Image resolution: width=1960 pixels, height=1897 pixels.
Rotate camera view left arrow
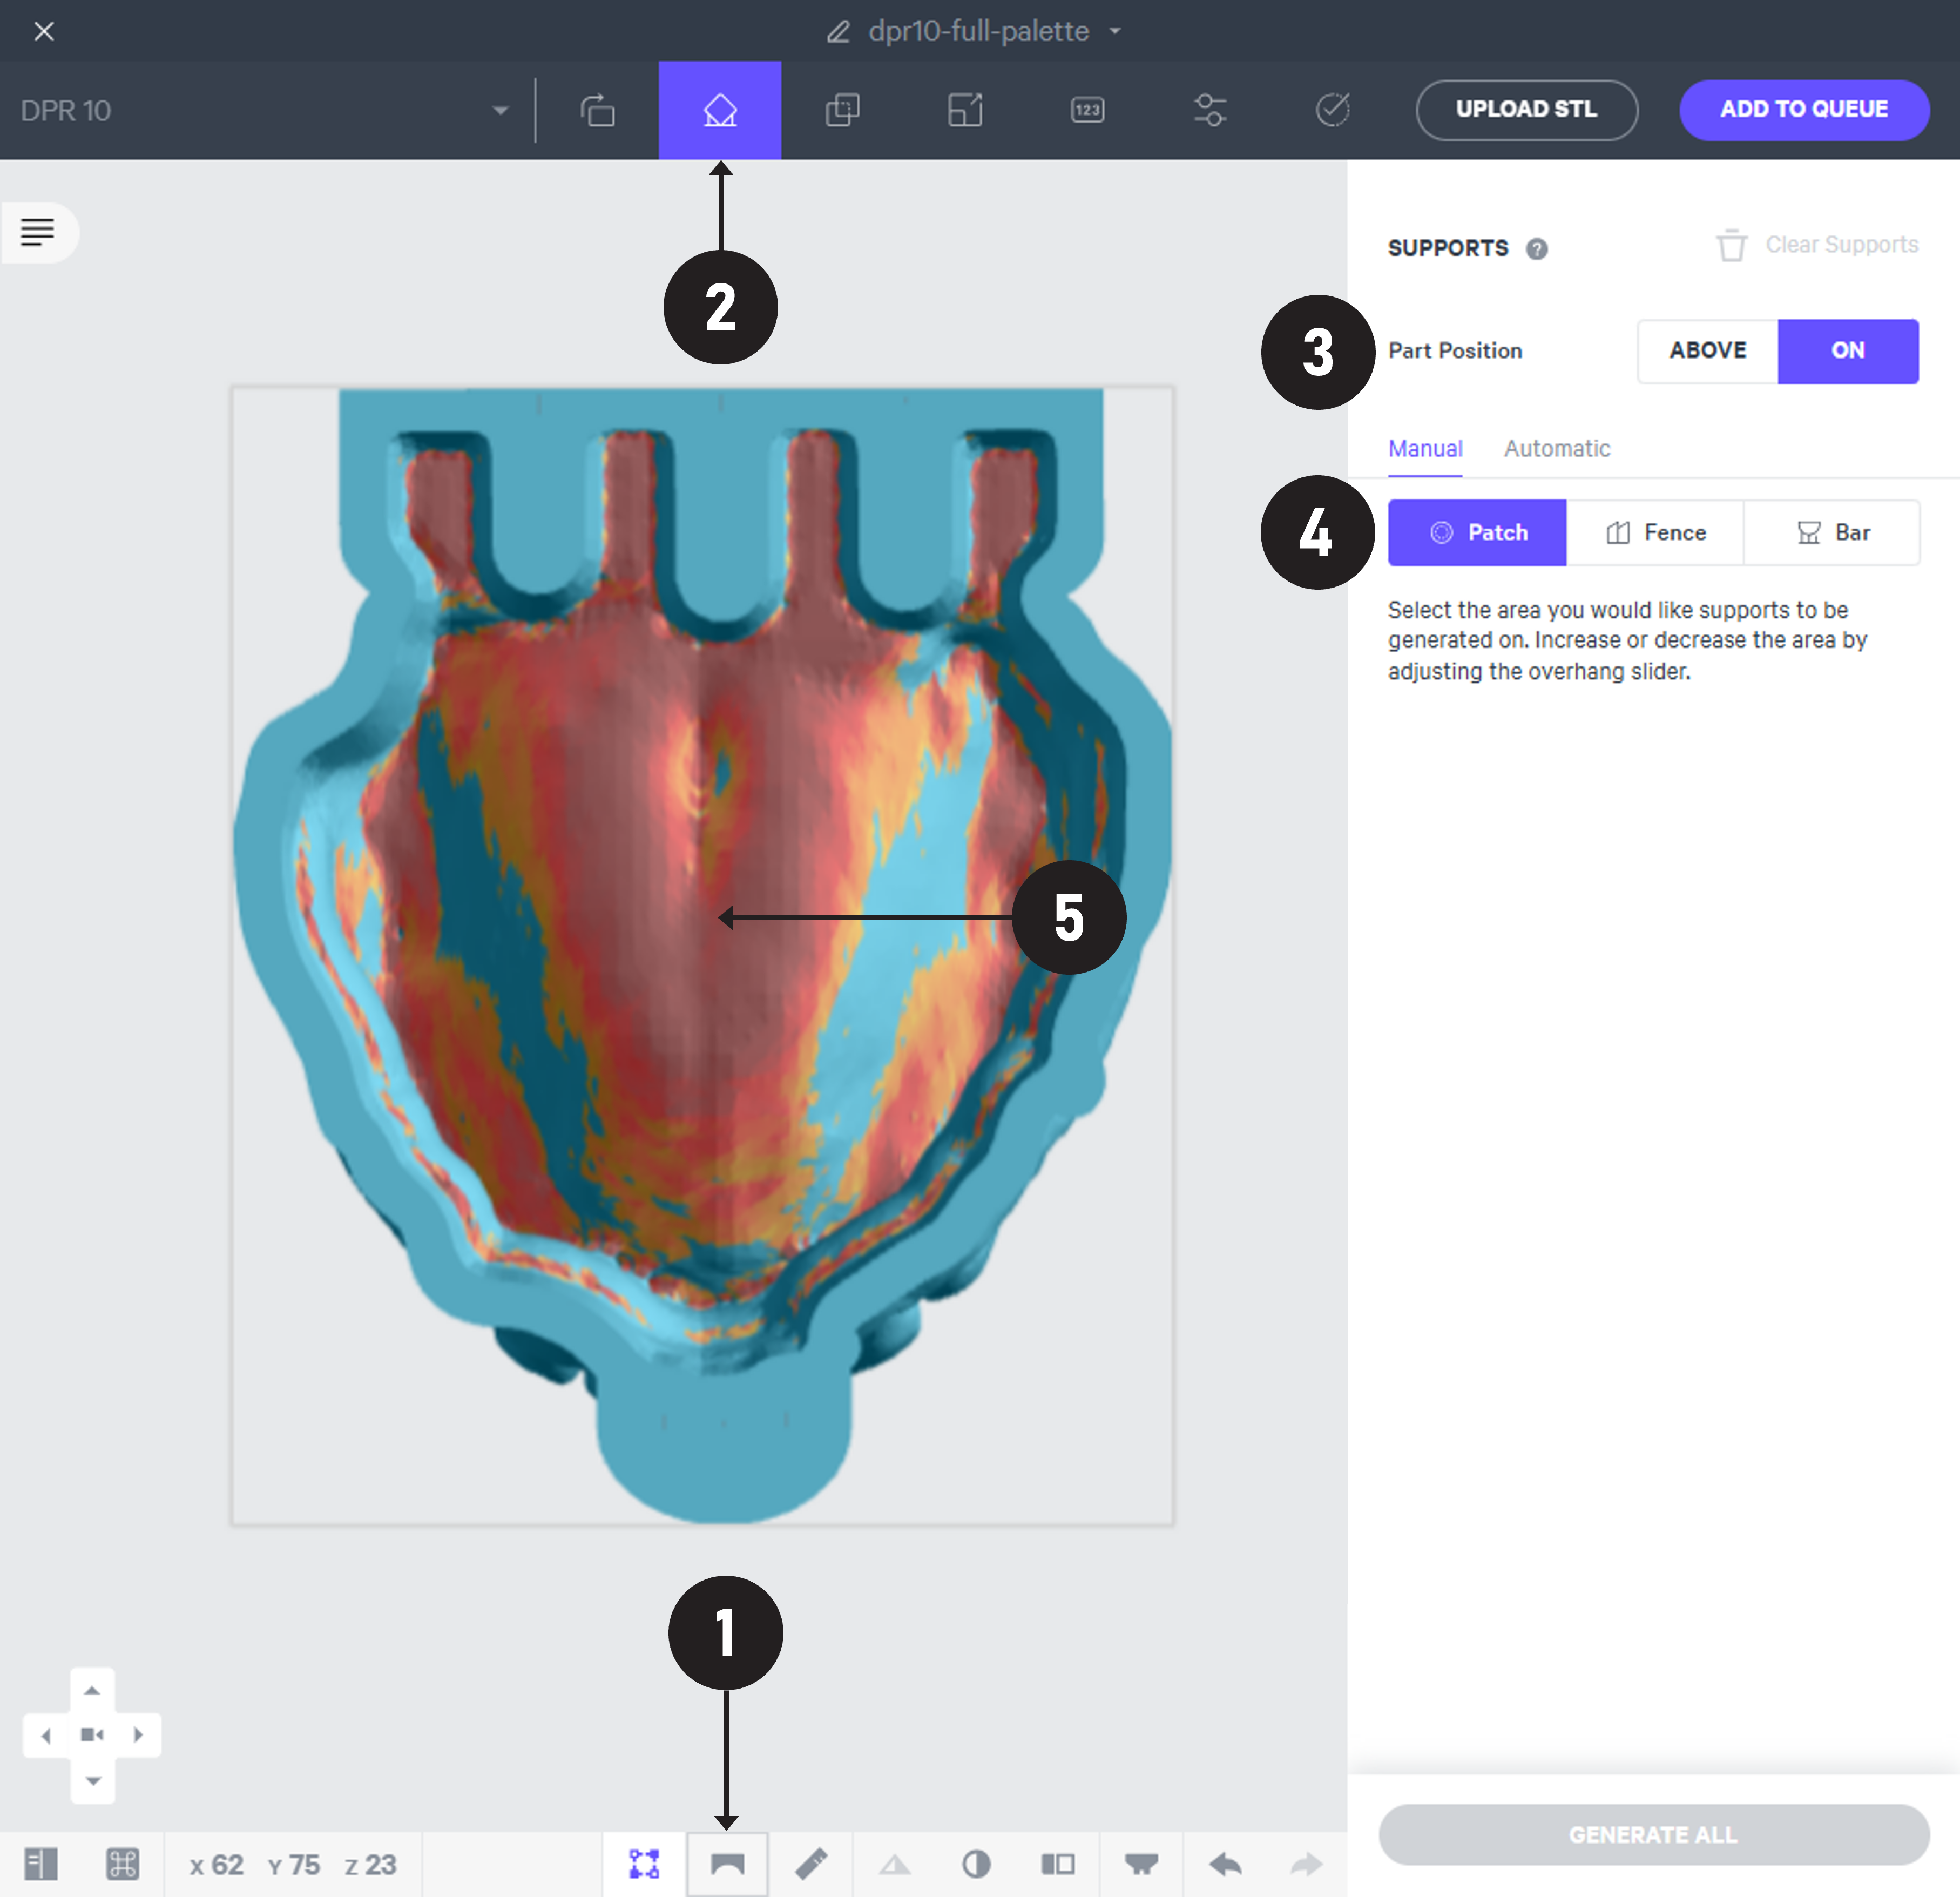point(45,1735)
